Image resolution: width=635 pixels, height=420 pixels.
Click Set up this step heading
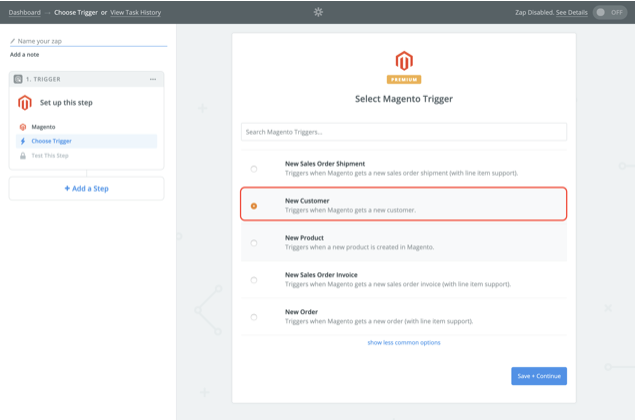(x=66, y=102)
